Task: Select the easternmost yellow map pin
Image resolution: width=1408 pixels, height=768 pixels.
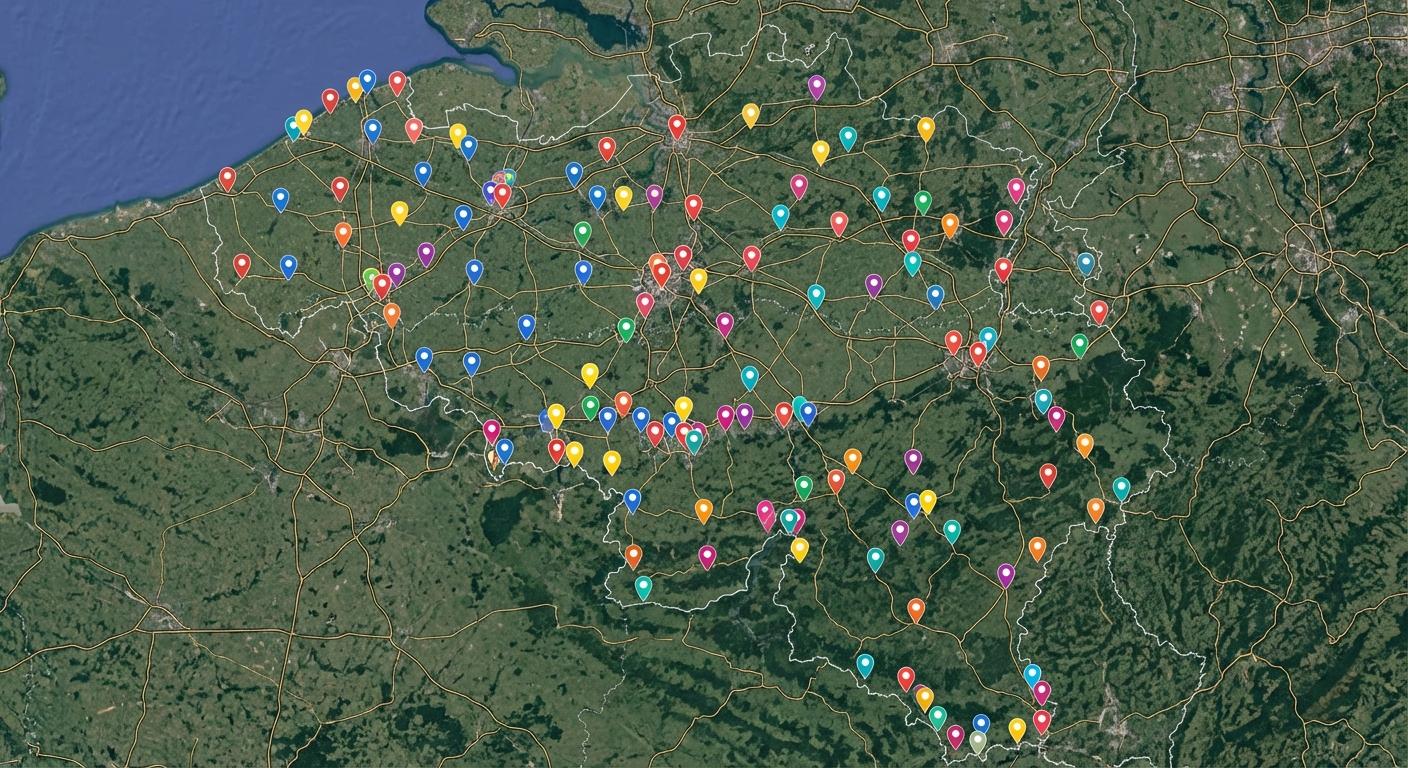Action: click(x=1017, y=728)
